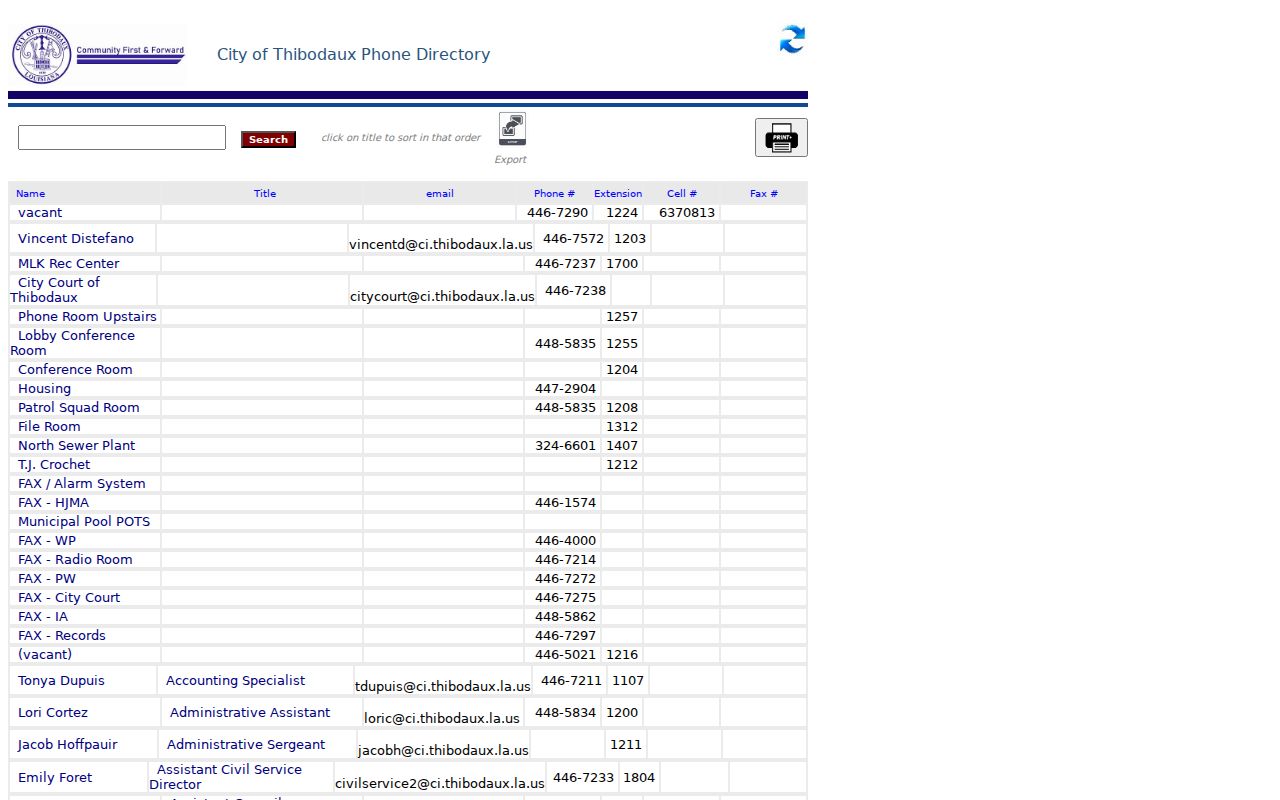Click T.J. Crochet name

coord(54,465)
